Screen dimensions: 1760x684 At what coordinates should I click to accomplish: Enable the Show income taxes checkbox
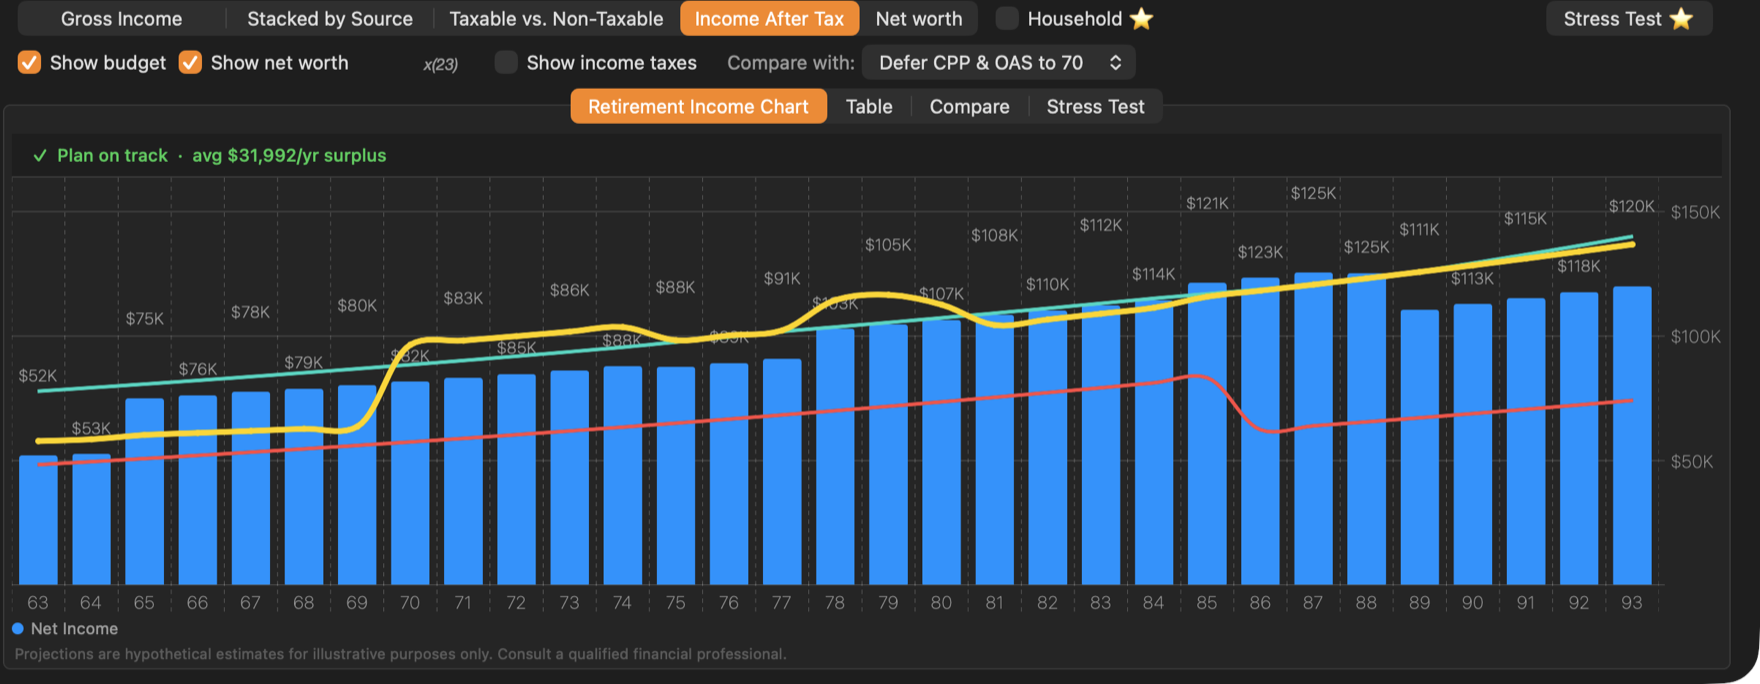coord(506,62)
